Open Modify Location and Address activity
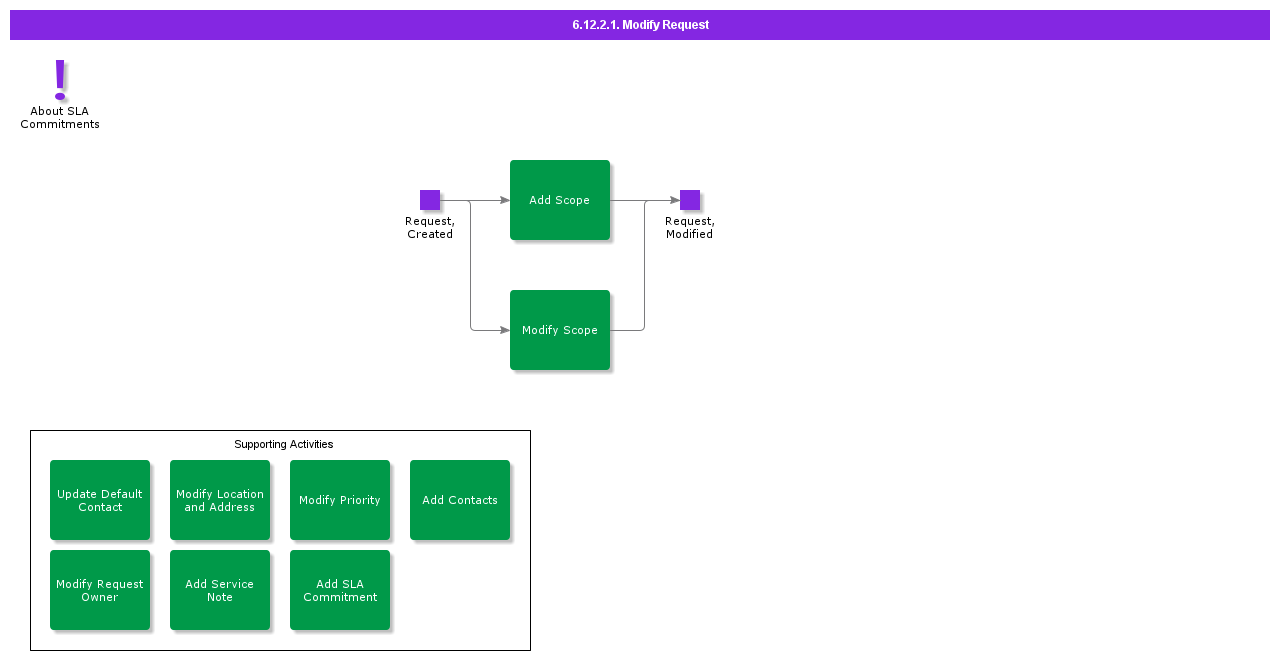This screenshot has height=660, width=1280. click(220, 500)
